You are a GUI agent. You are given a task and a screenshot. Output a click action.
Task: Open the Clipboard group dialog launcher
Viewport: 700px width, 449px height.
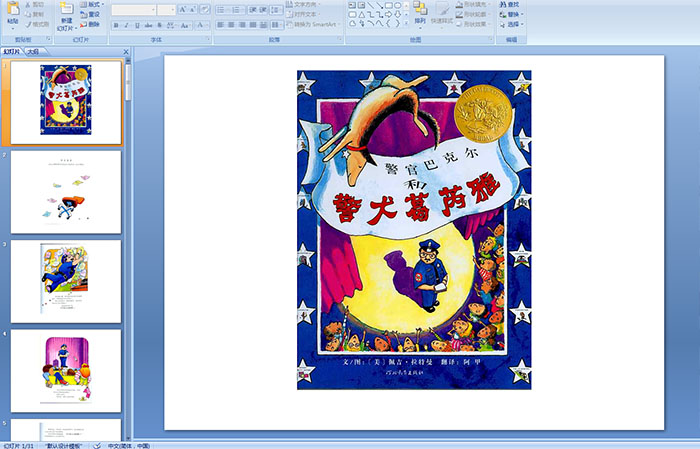(x=49, y=39)
